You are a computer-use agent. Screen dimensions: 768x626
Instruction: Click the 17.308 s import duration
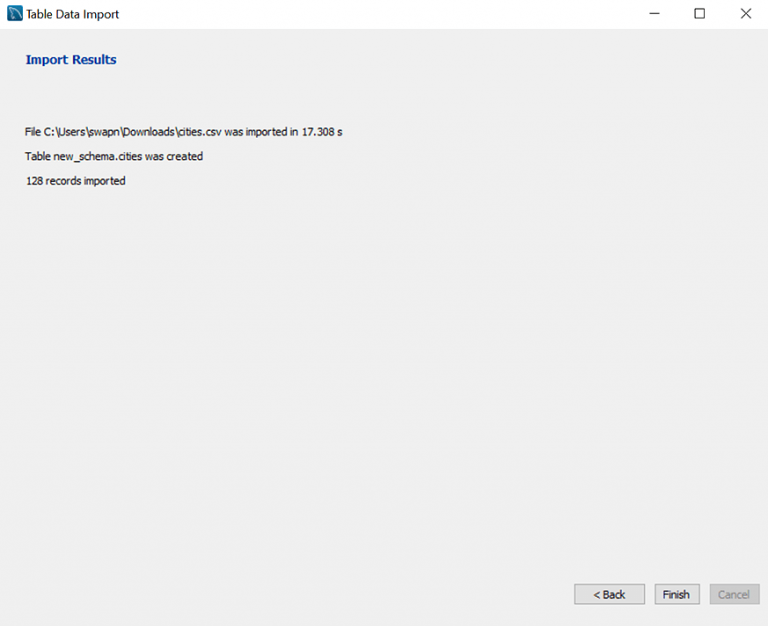point(322,132)
